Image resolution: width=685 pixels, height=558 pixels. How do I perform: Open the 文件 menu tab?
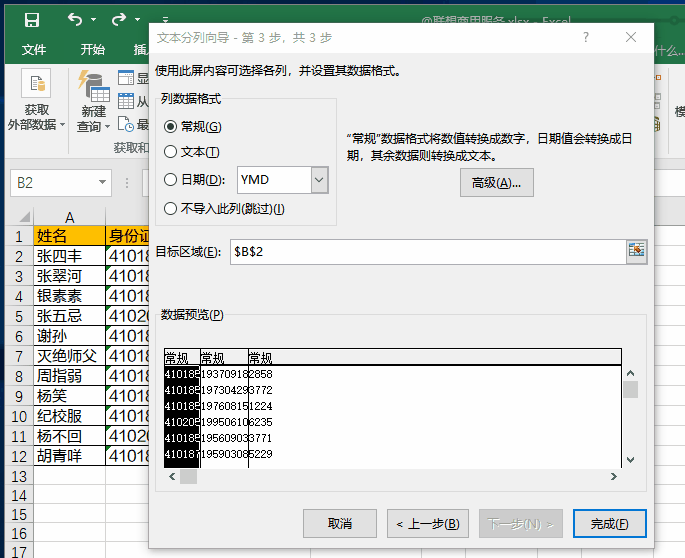34,49
